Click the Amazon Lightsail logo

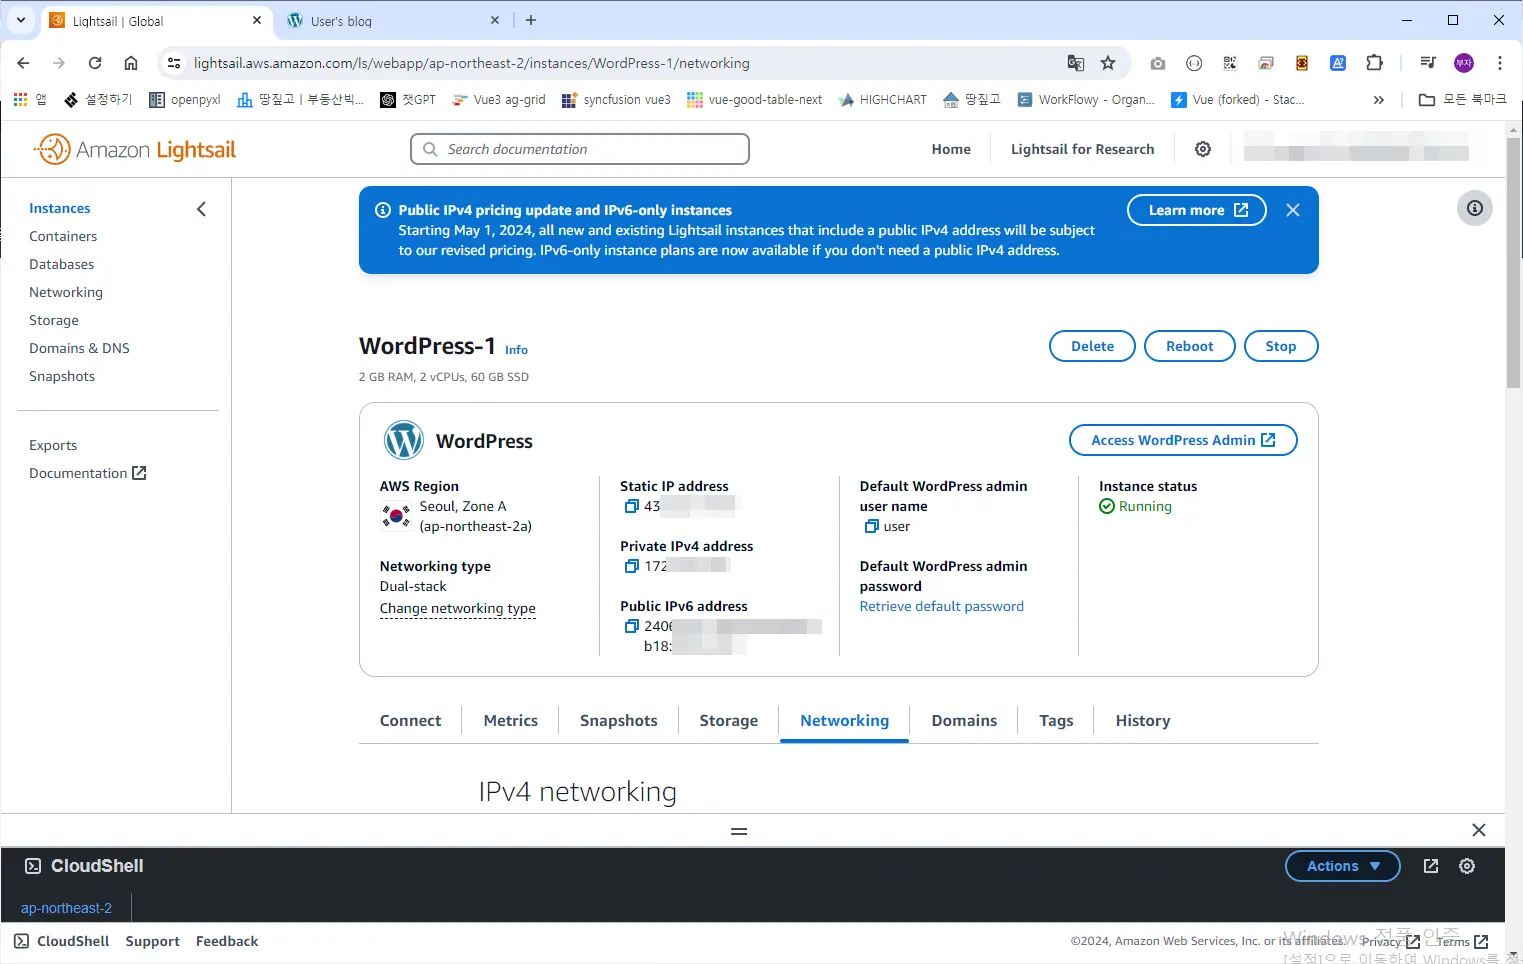(x=135, y=149)
